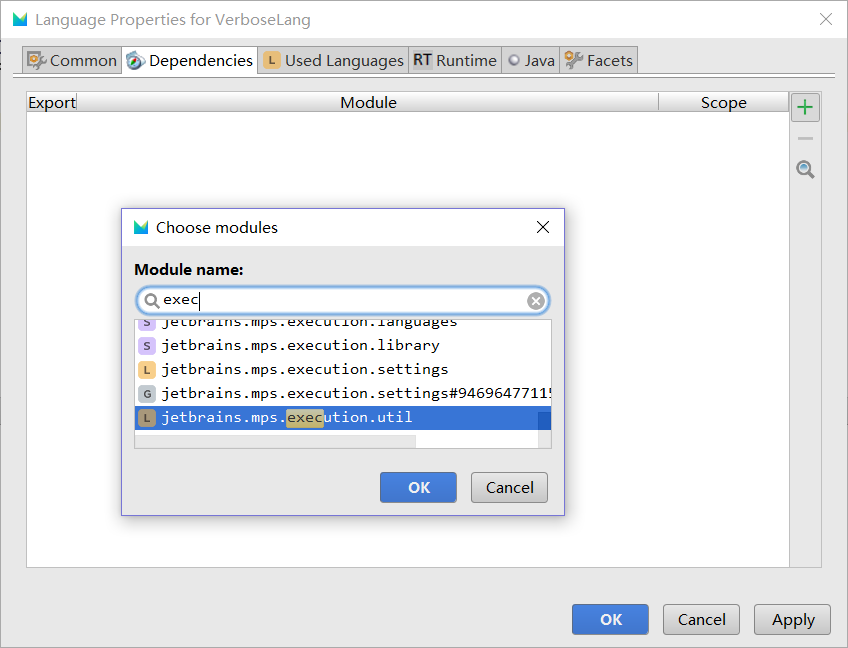This screenshot has height=648, width=848.
Task: Open the Runtime tab
Action: [x=455, y=61]
